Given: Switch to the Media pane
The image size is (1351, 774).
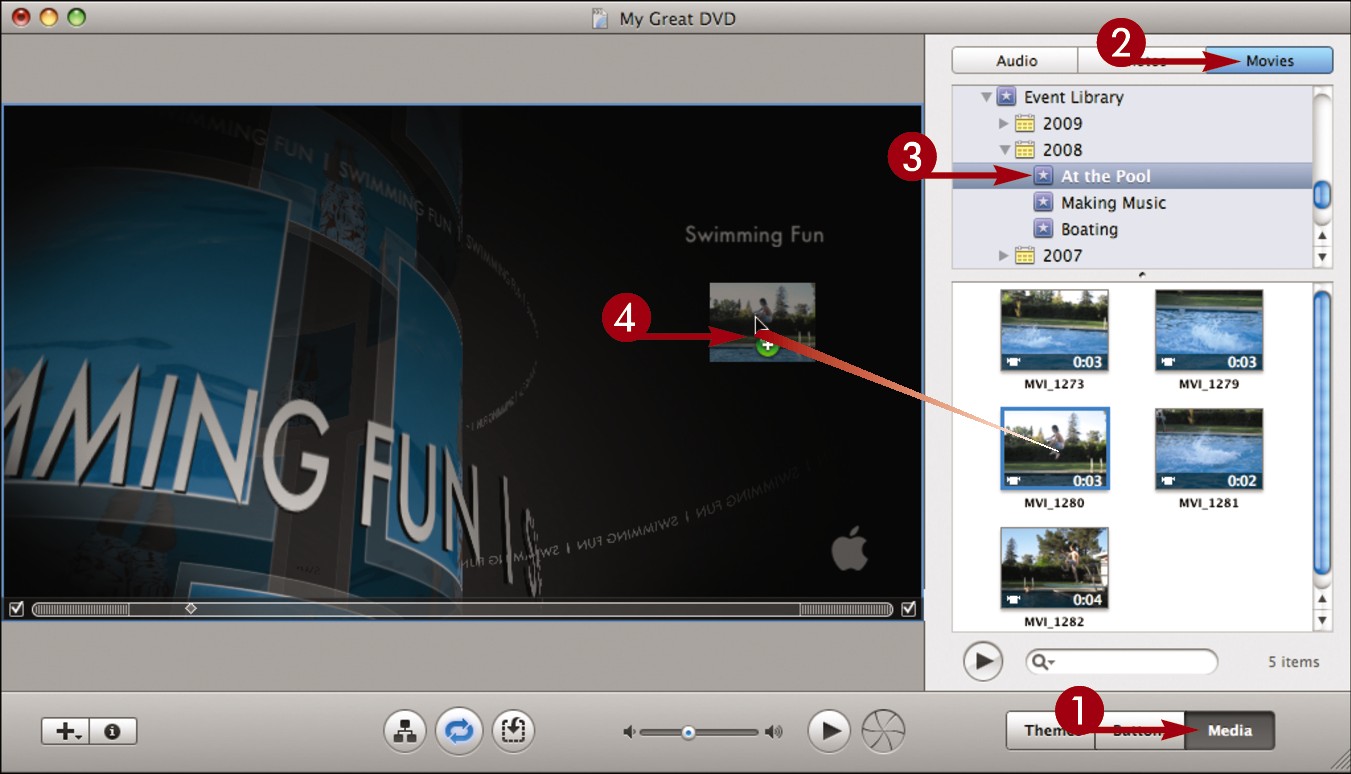Looking at the screenshot, I should point(1229,730).
